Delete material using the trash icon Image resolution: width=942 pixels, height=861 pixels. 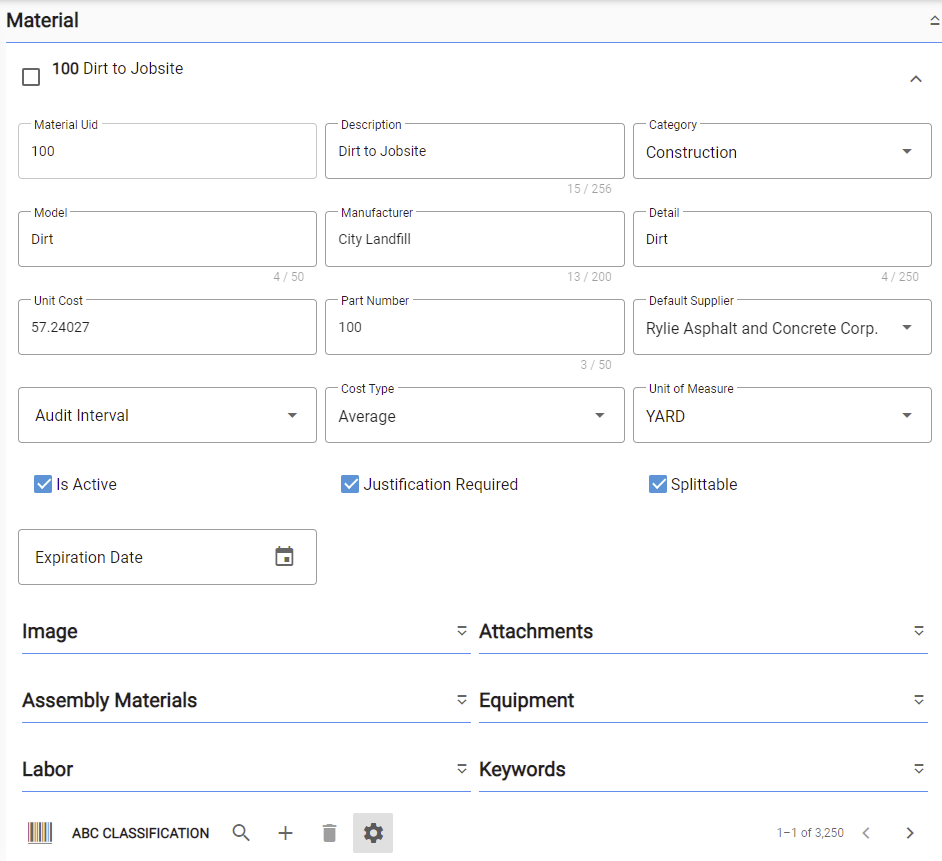tap(329, 833)
